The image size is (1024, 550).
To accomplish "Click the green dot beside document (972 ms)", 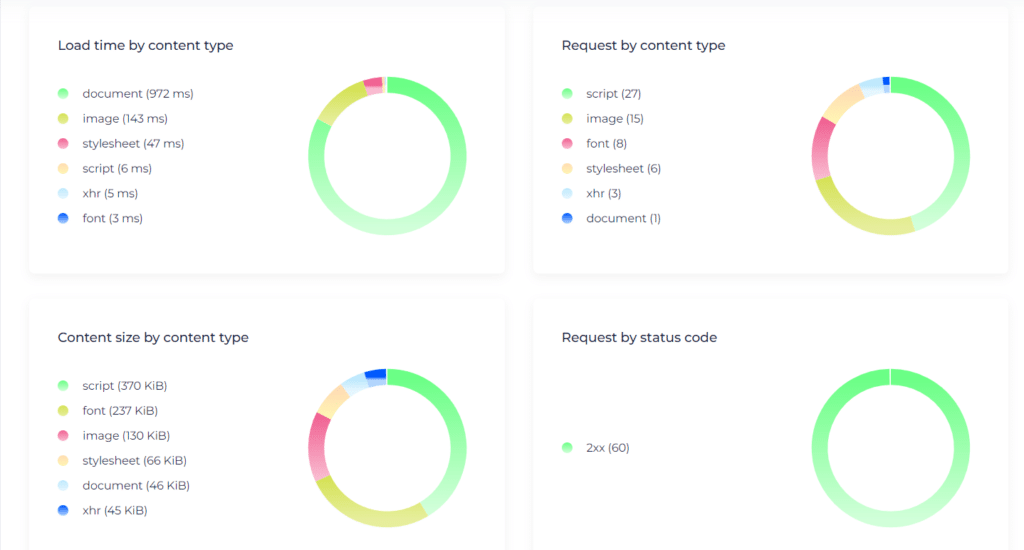I will point(63,93).
